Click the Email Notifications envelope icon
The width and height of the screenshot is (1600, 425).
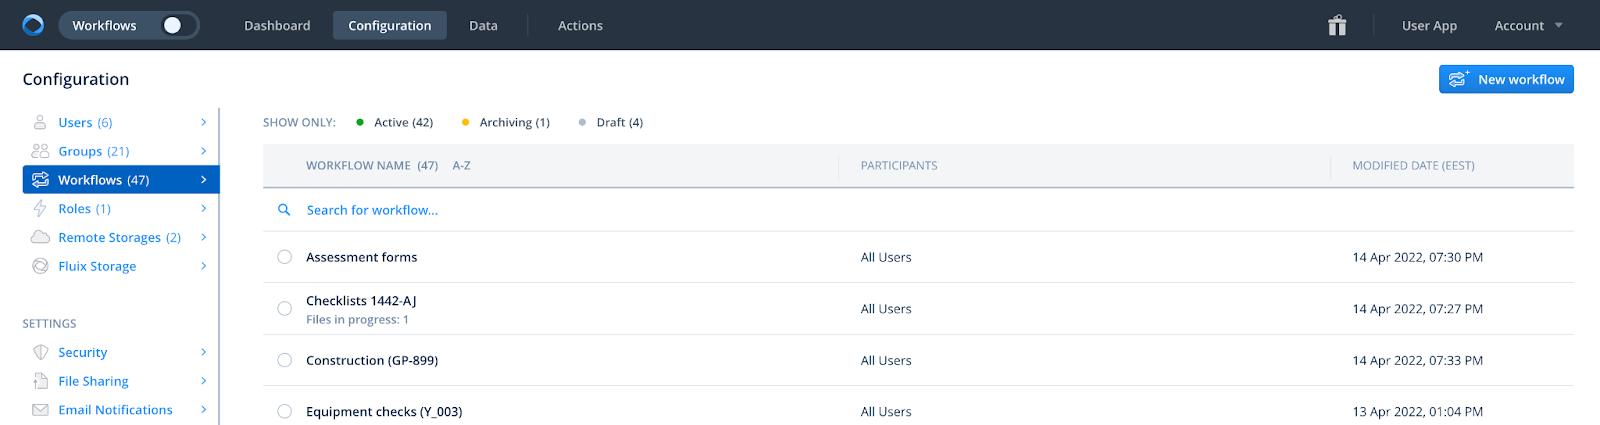(40, 410)
